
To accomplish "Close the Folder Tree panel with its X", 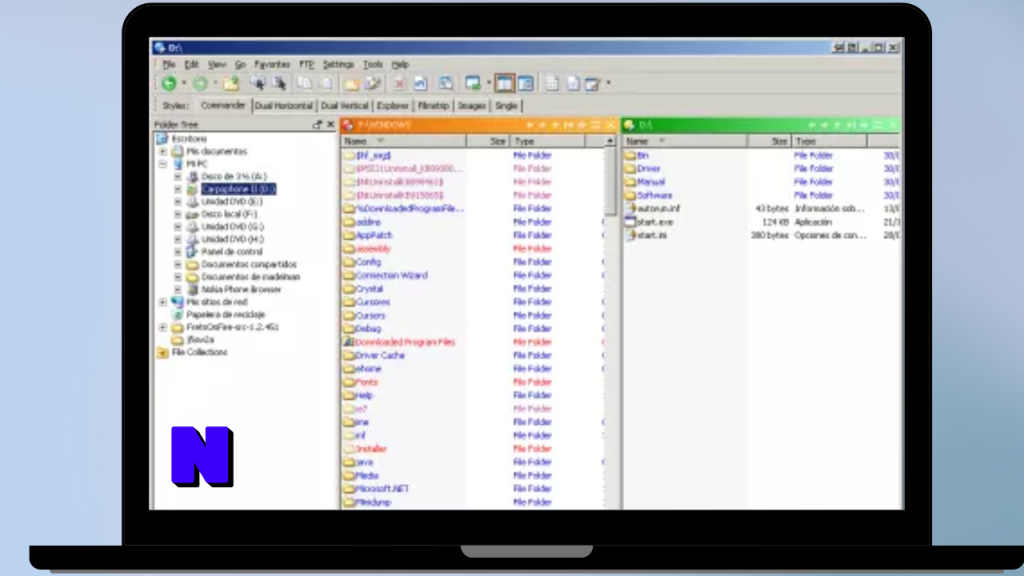I will tap(330, 124).
